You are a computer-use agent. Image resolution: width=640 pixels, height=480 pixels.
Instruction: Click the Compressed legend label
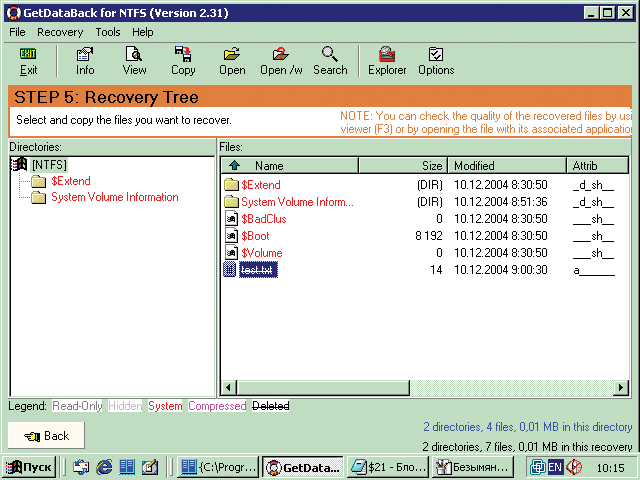[x=217, y=406]
